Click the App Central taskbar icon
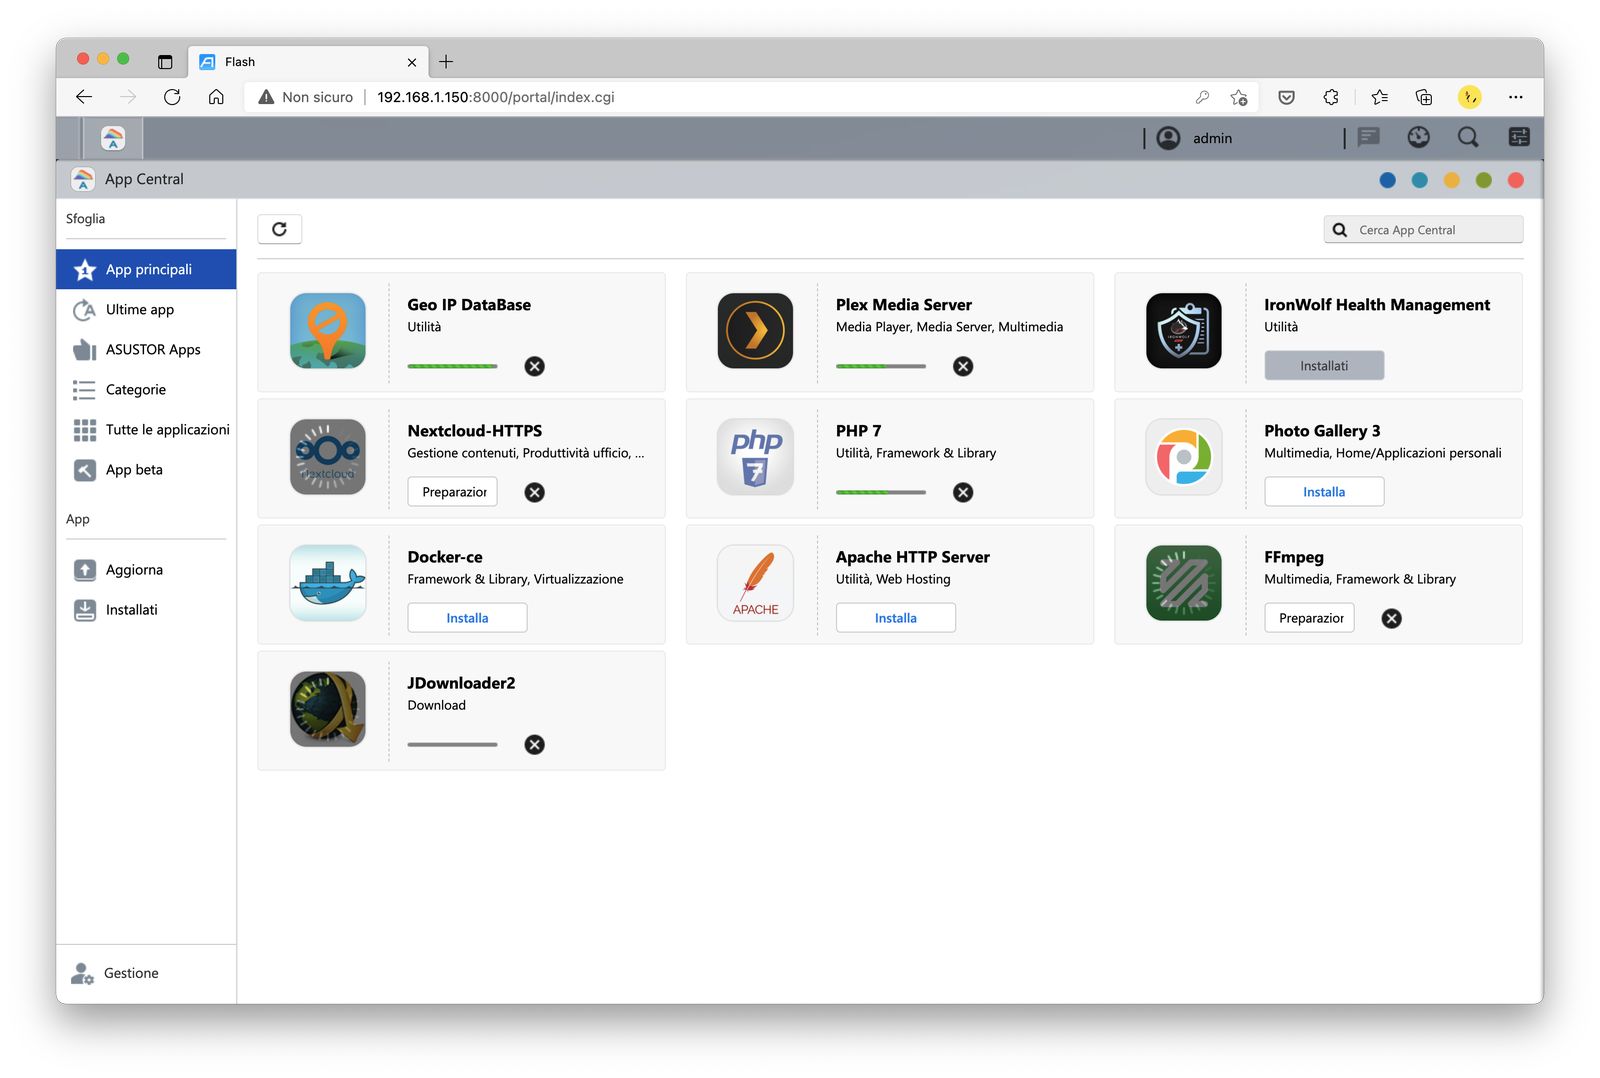This screenshot has width=1600, height=1078. coord(113,138)
